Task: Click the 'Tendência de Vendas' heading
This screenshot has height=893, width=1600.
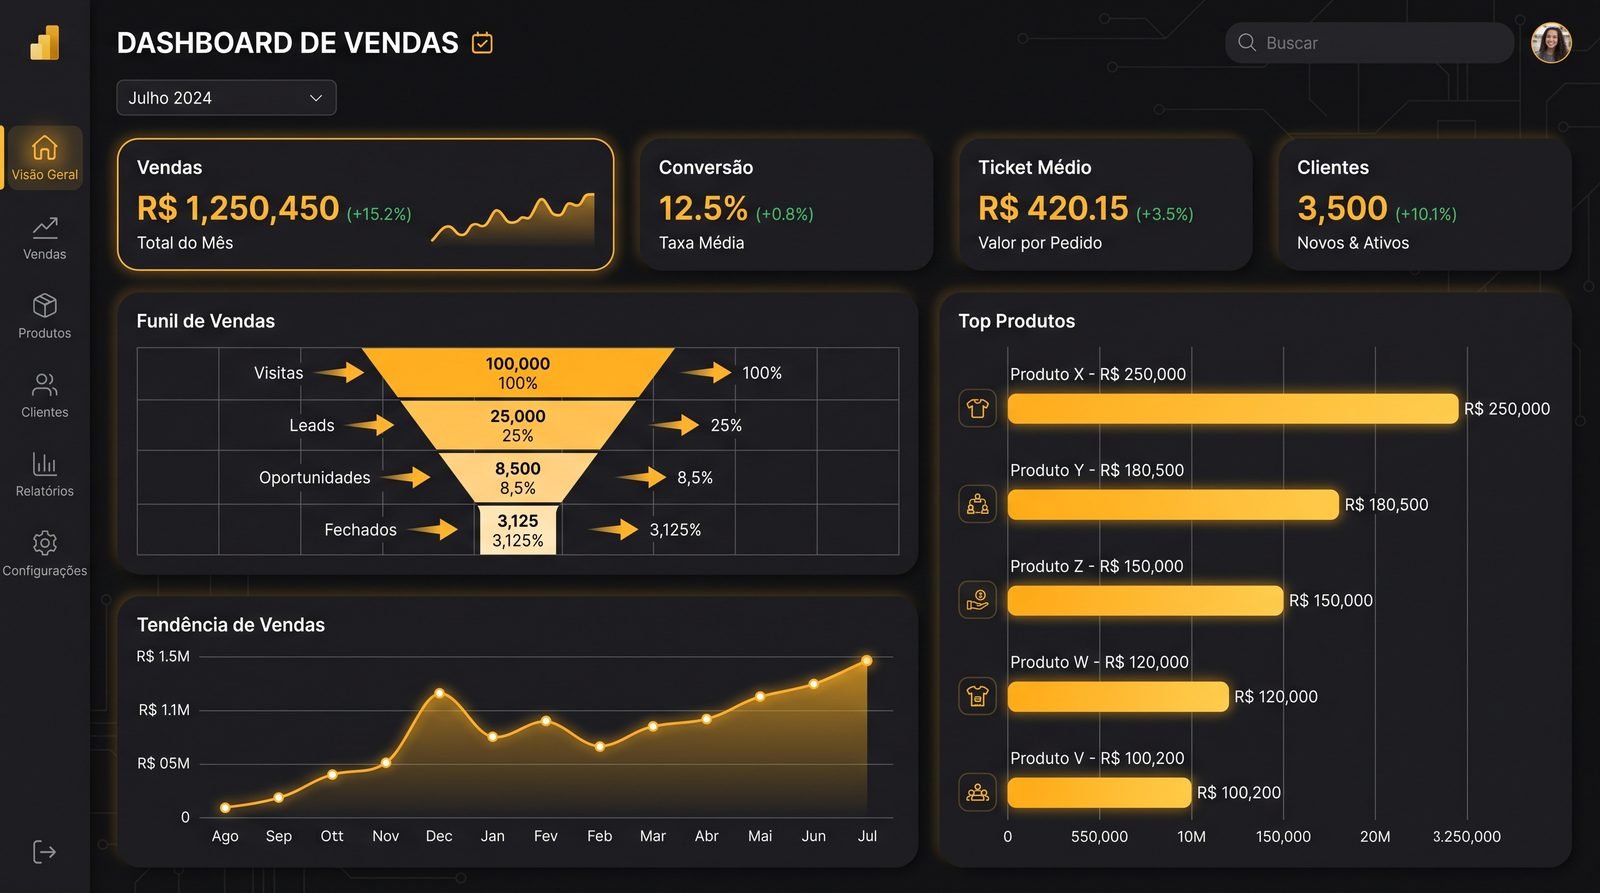Action: (231, 625)
